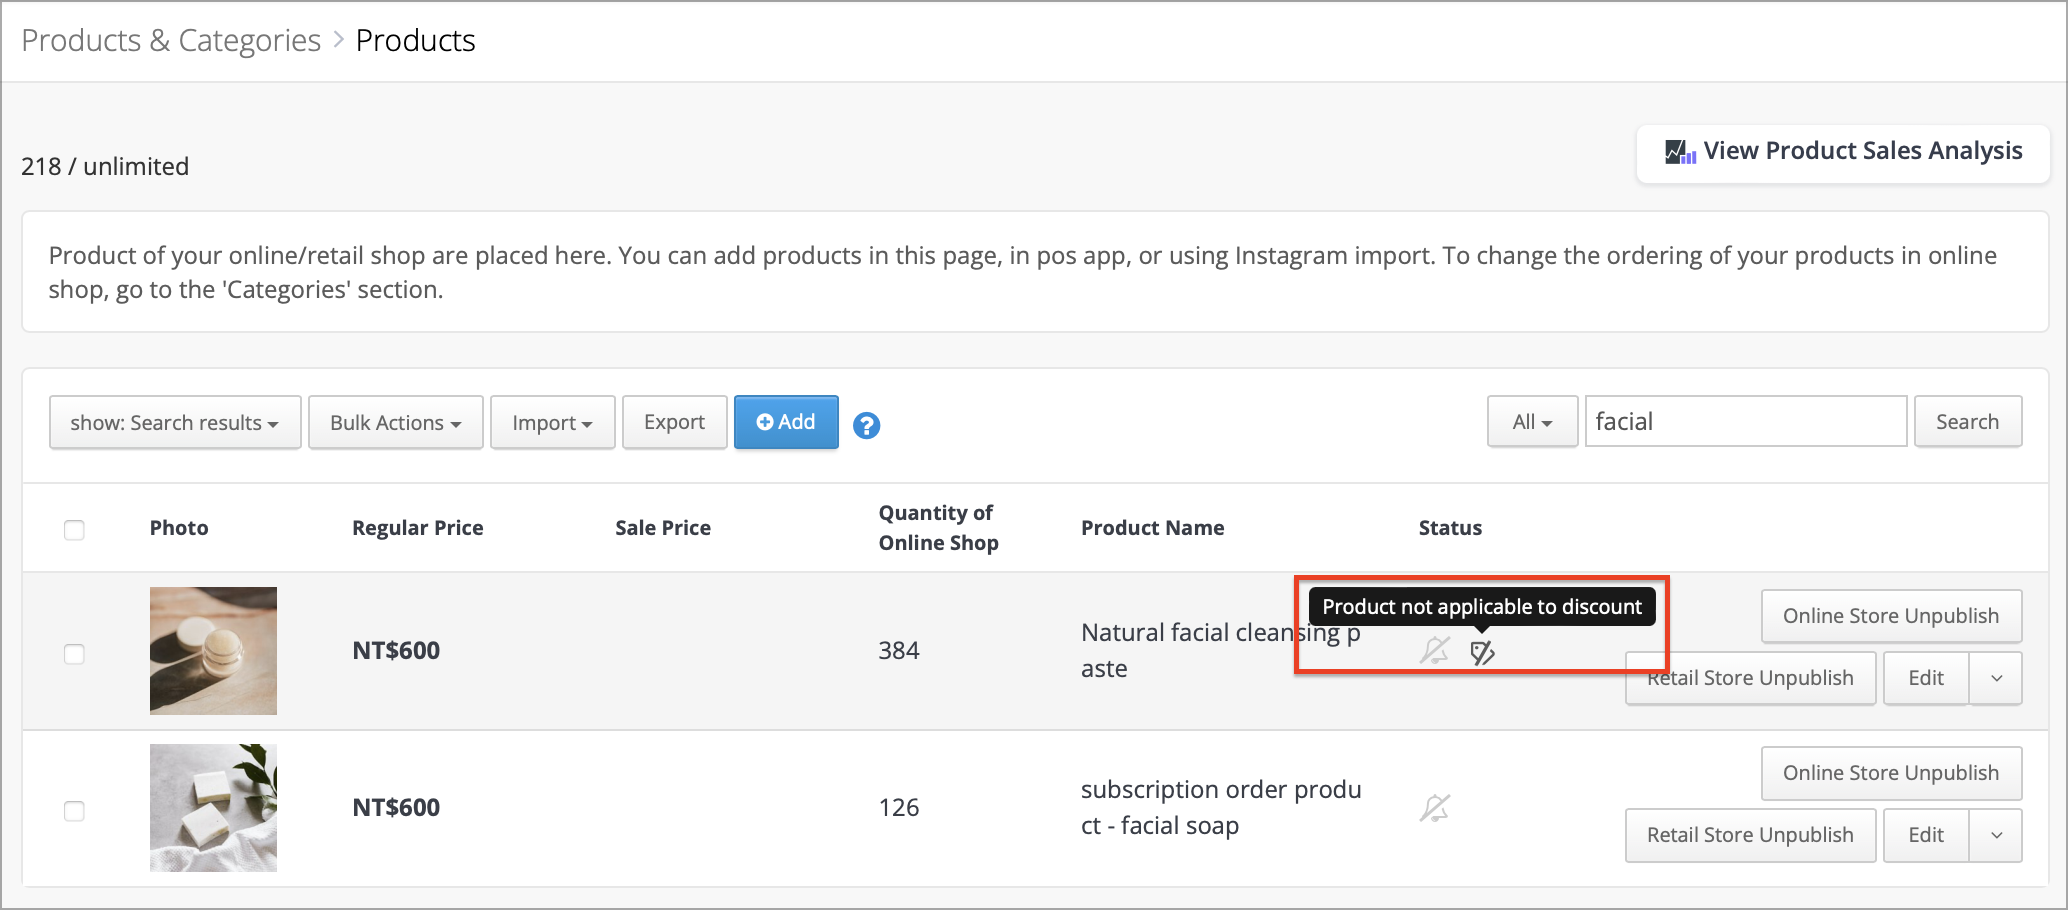
Task: Click the Export button
Action: pos(675,422)
